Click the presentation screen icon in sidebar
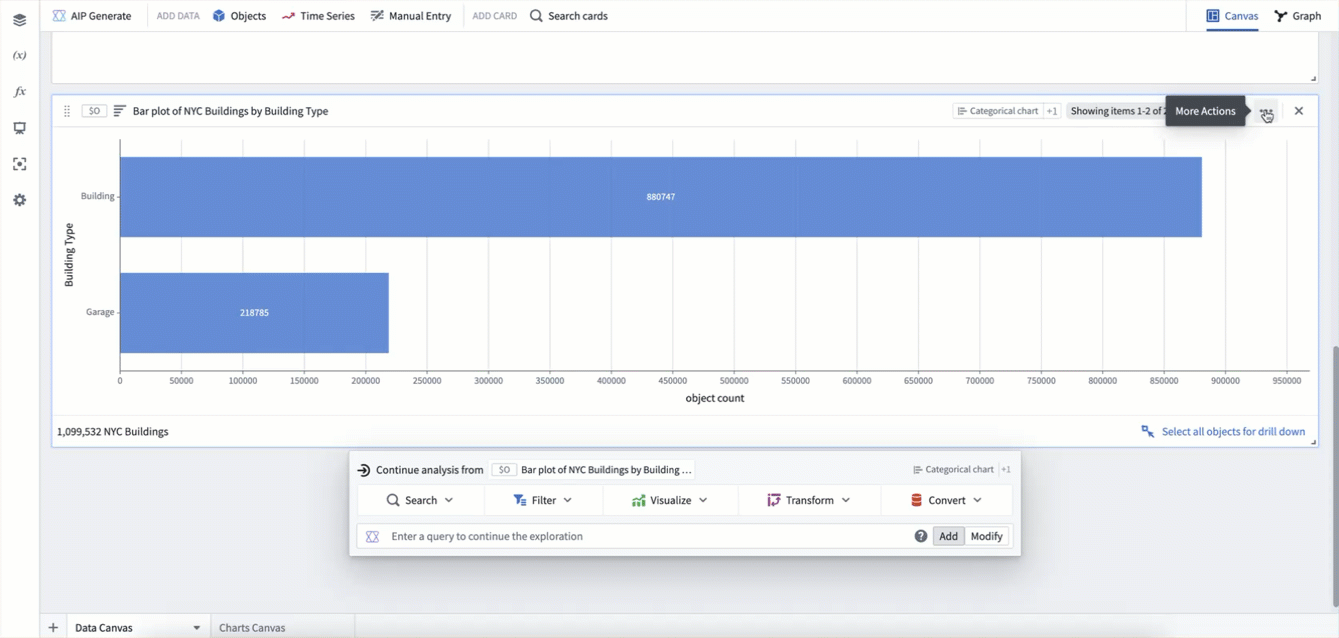 coord(19,128)
